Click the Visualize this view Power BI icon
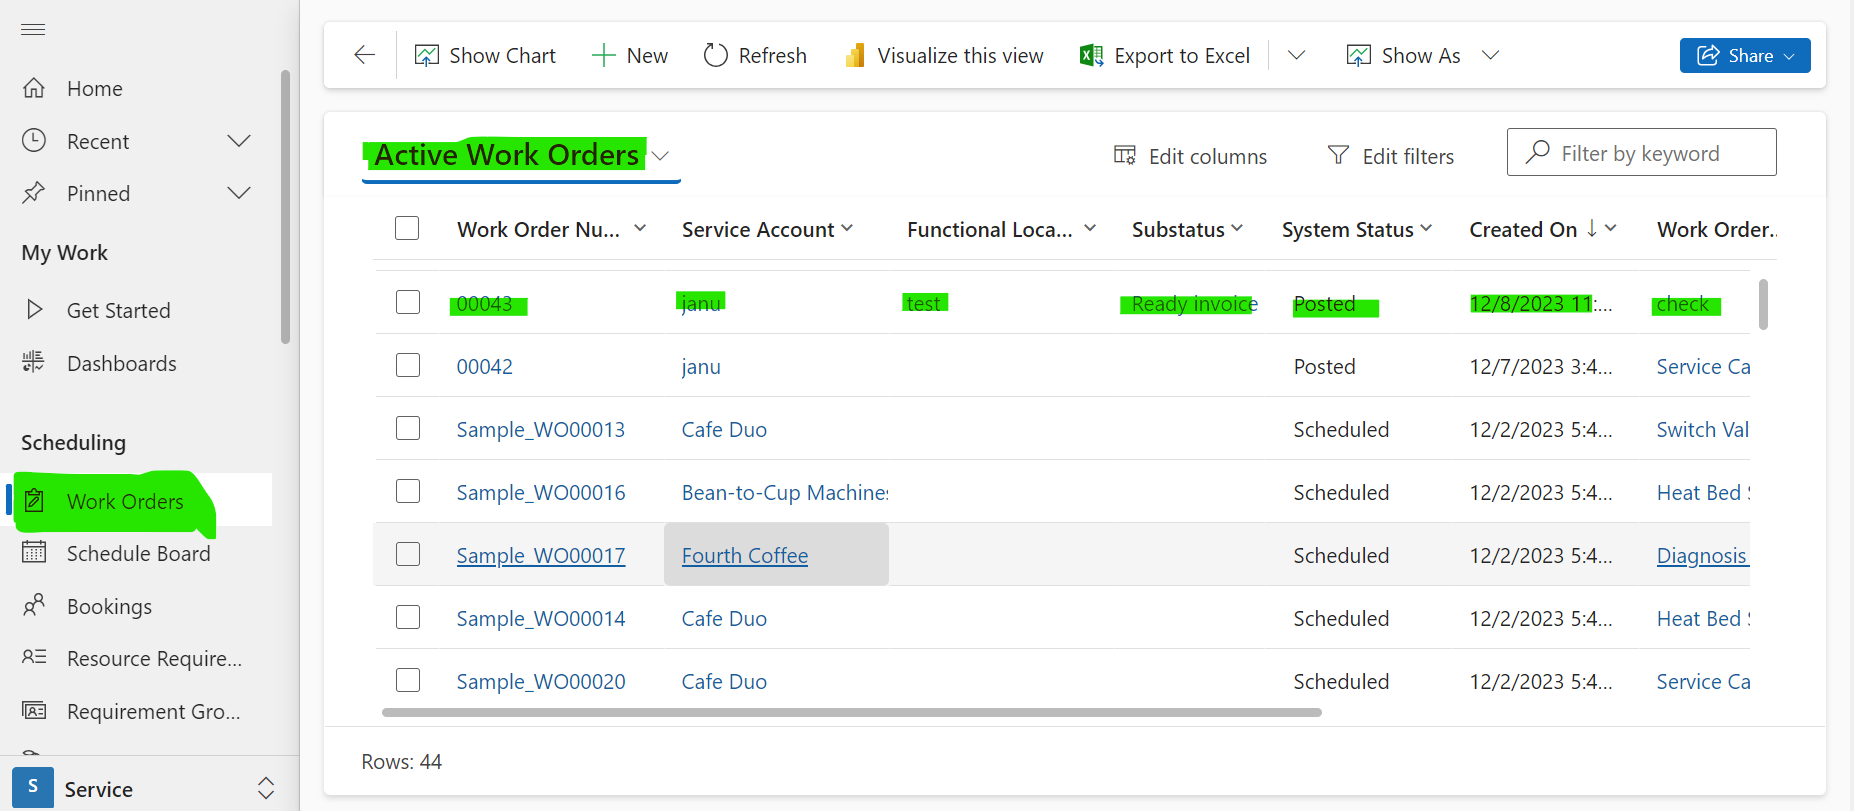 pos(855,55)
